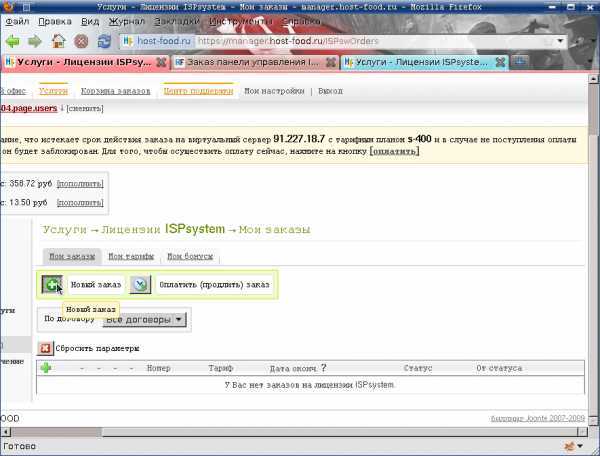The width and height of the screenshot is (600, 456).
Task: Close the first 'Услуги - Лицензии ISPsy...' tab
Action: pyautogui.click(x=162, y=62)
